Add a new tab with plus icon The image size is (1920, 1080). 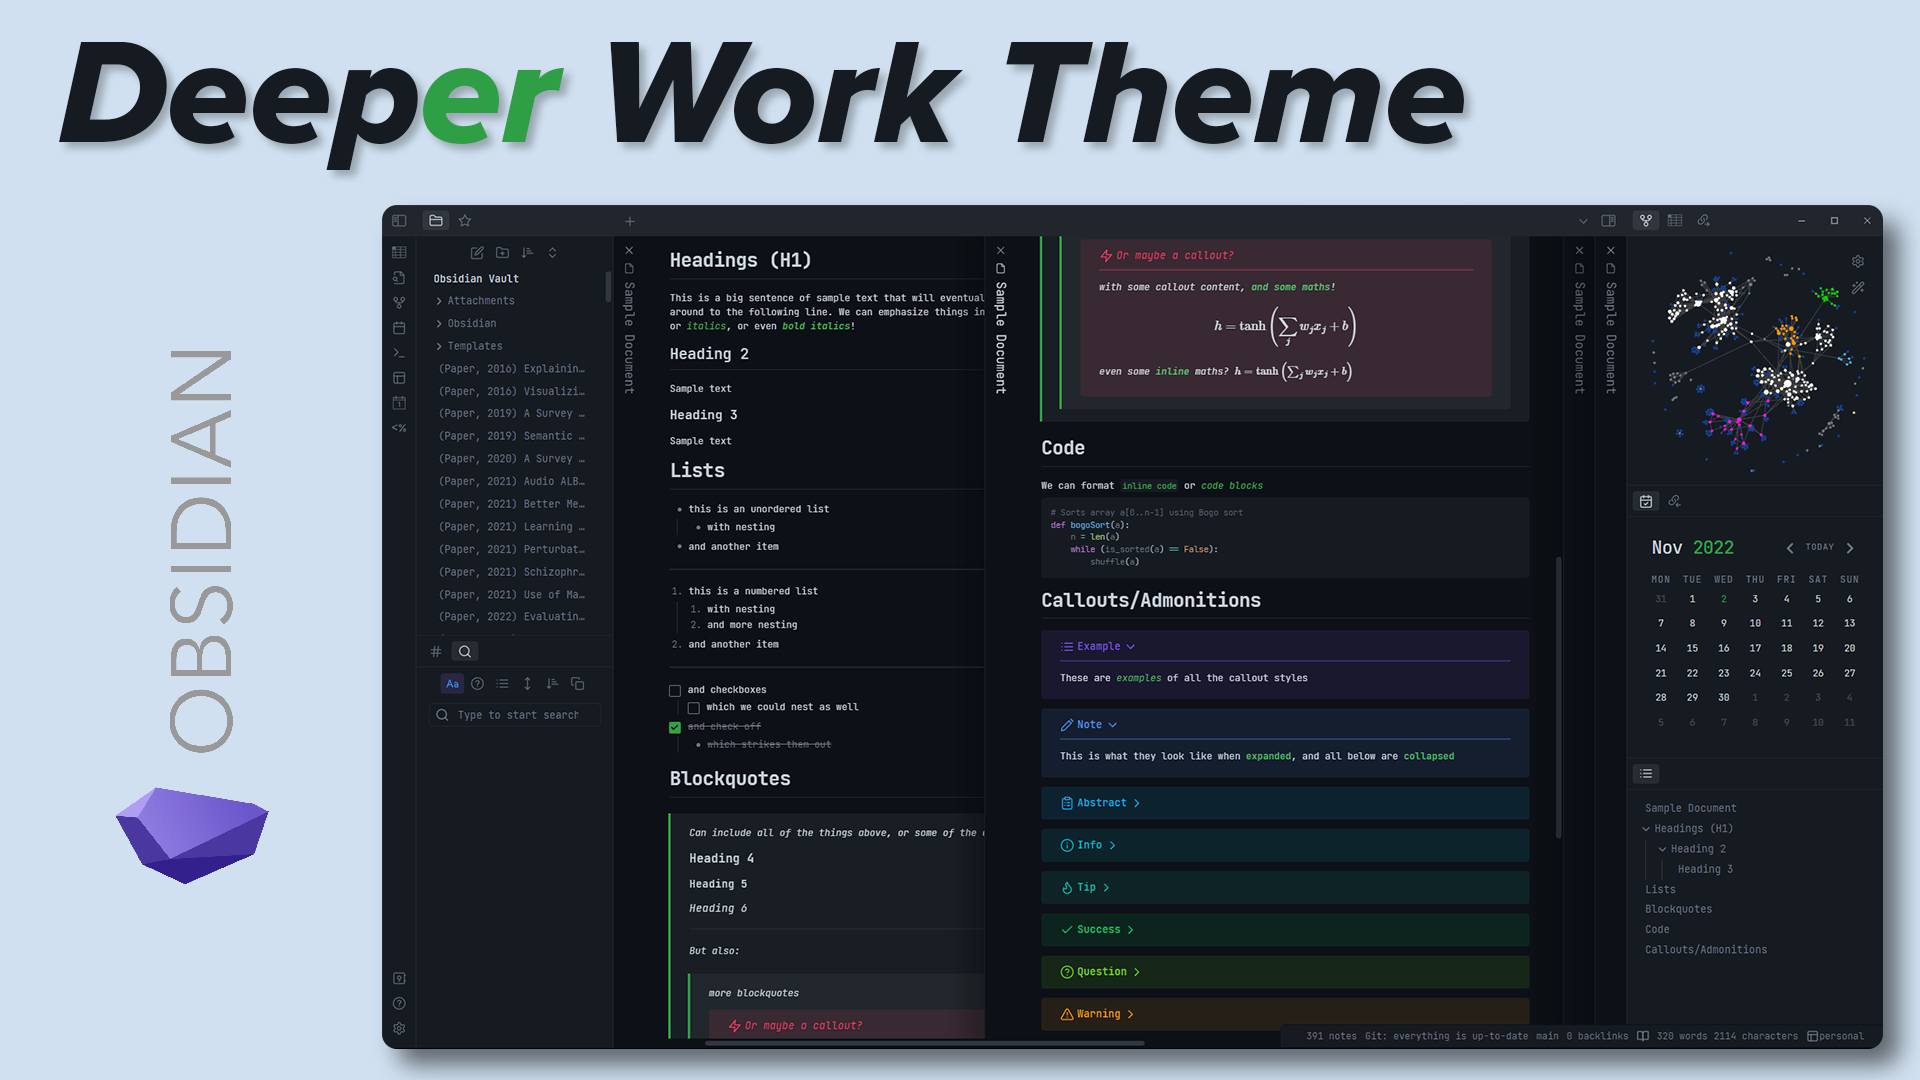pyautogui.click(x=630, y=221)
